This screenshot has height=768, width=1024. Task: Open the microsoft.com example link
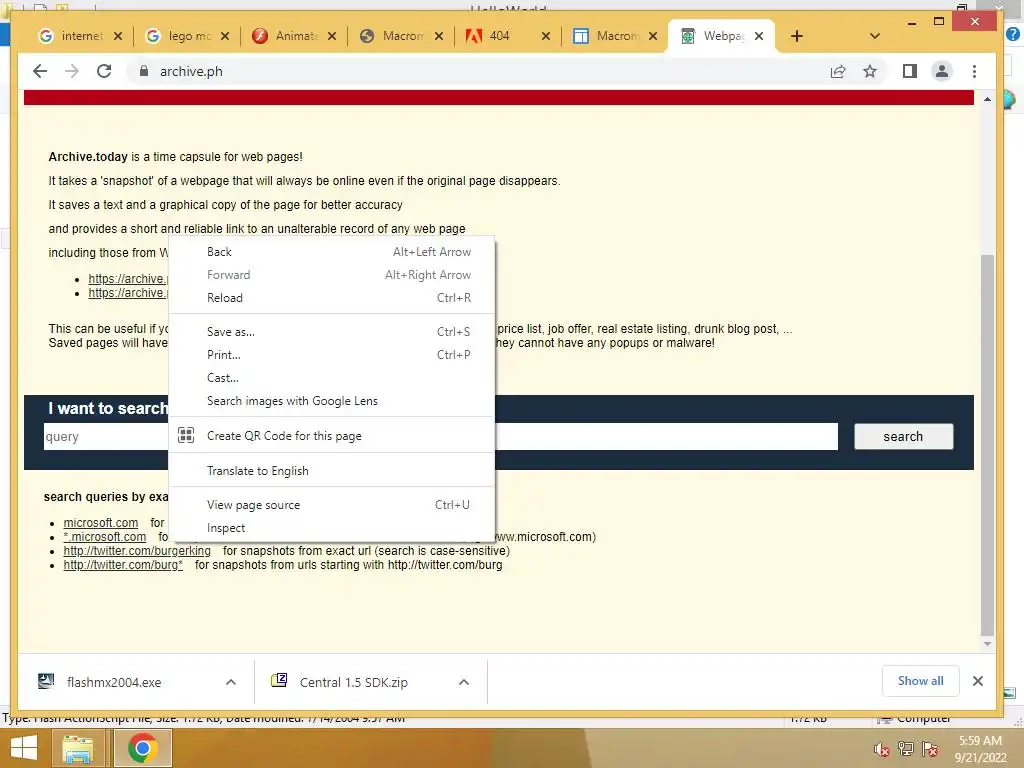[x=101, y=522]
